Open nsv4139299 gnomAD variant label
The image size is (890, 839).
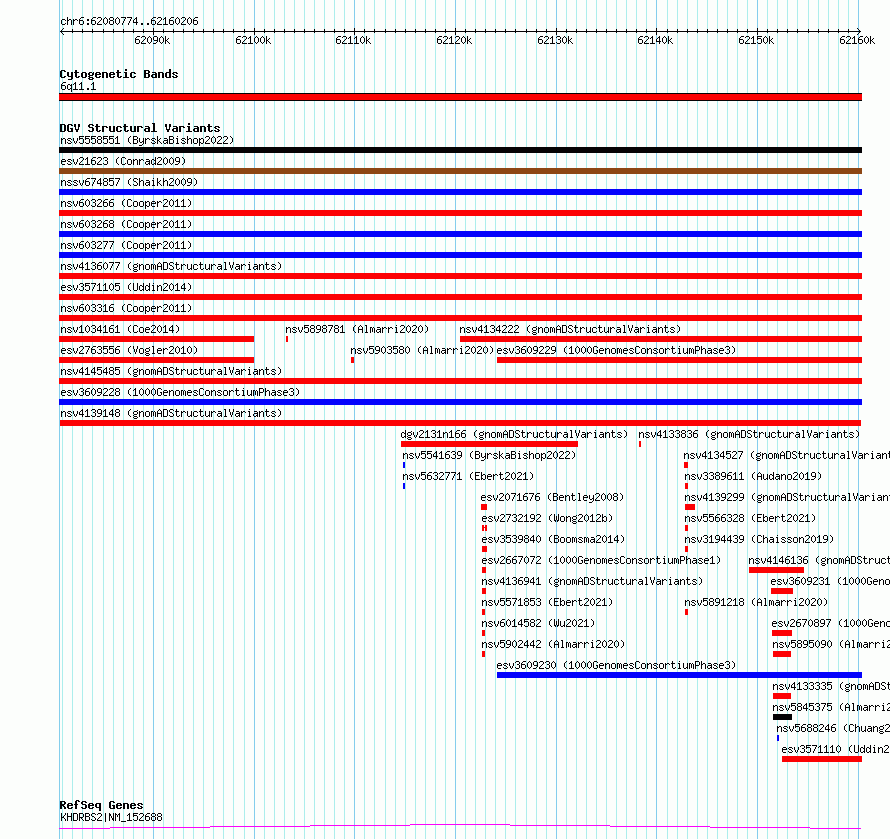pyautogui.click(x=787, y=497)
